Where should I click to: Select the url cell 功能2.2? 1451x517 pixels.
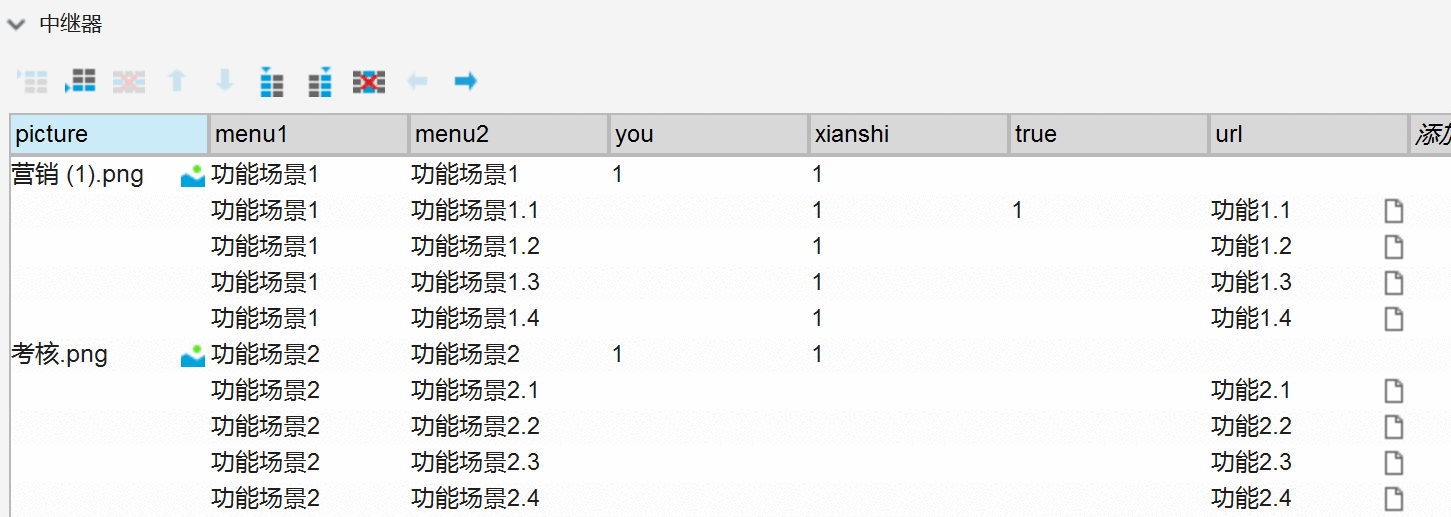point(1251,427)
